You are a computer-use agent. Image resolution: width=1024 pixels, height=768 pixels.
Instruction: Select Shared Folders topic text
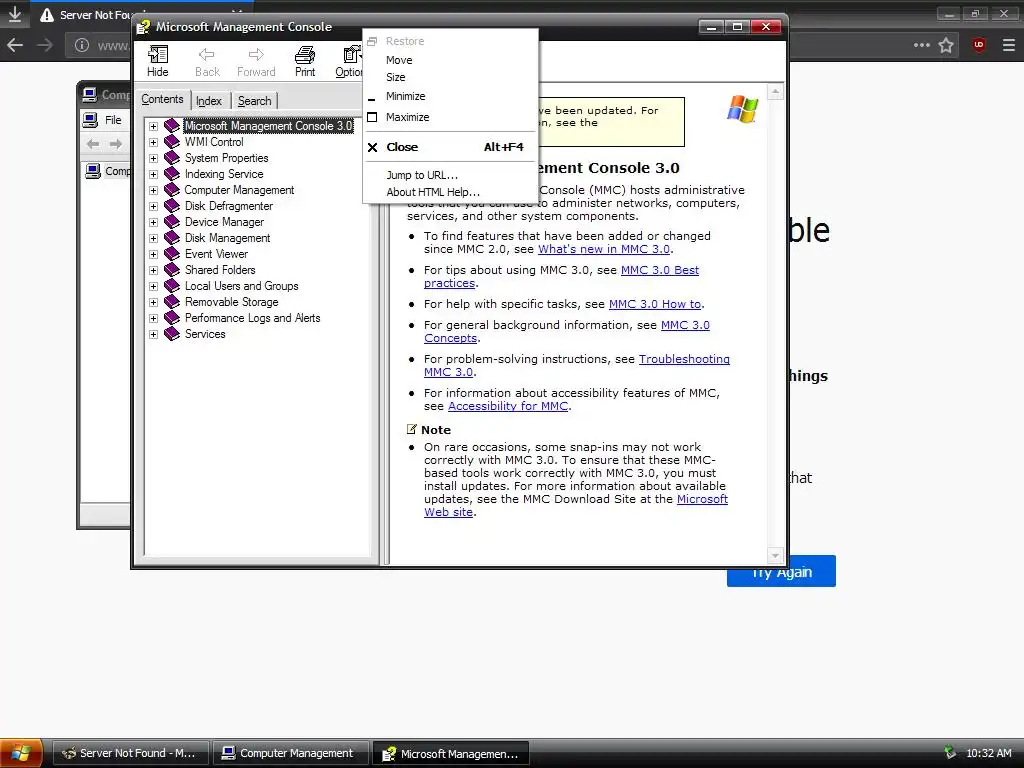coord(220,270)
